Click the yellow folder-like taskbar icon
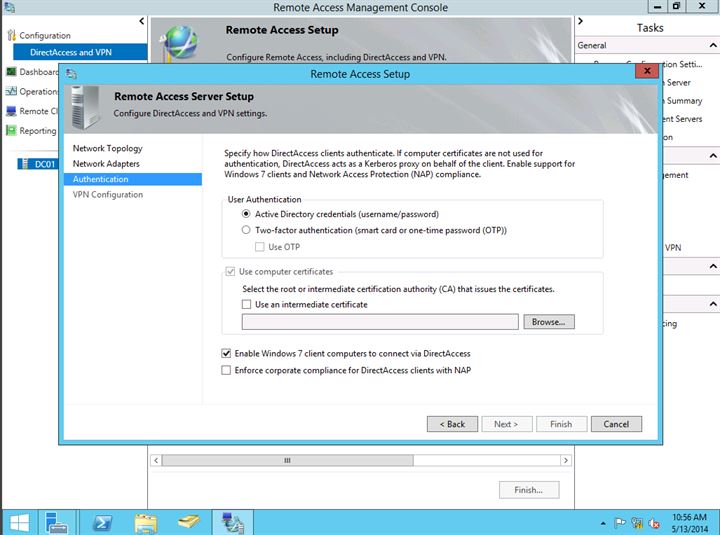Viewport: 720px width, 535px height. [x=188, y=522]
